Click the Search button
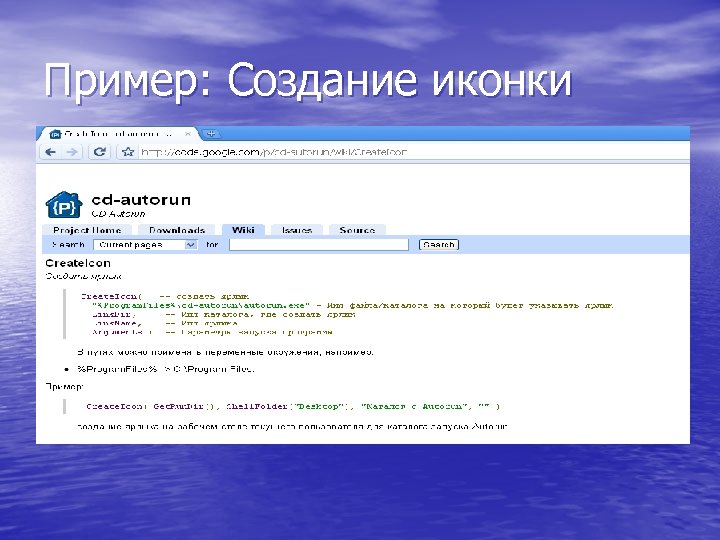 pos(439,245)
